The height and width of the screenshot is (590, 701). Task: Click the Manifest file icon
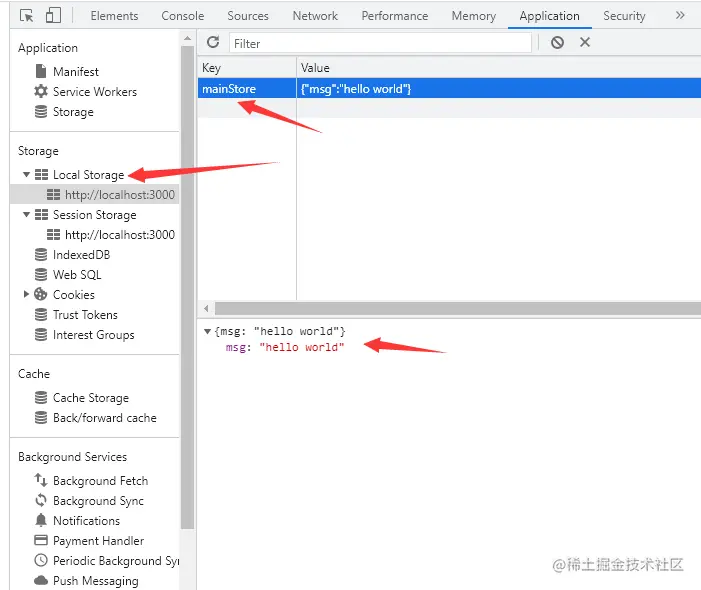click(x=41, y=71)
